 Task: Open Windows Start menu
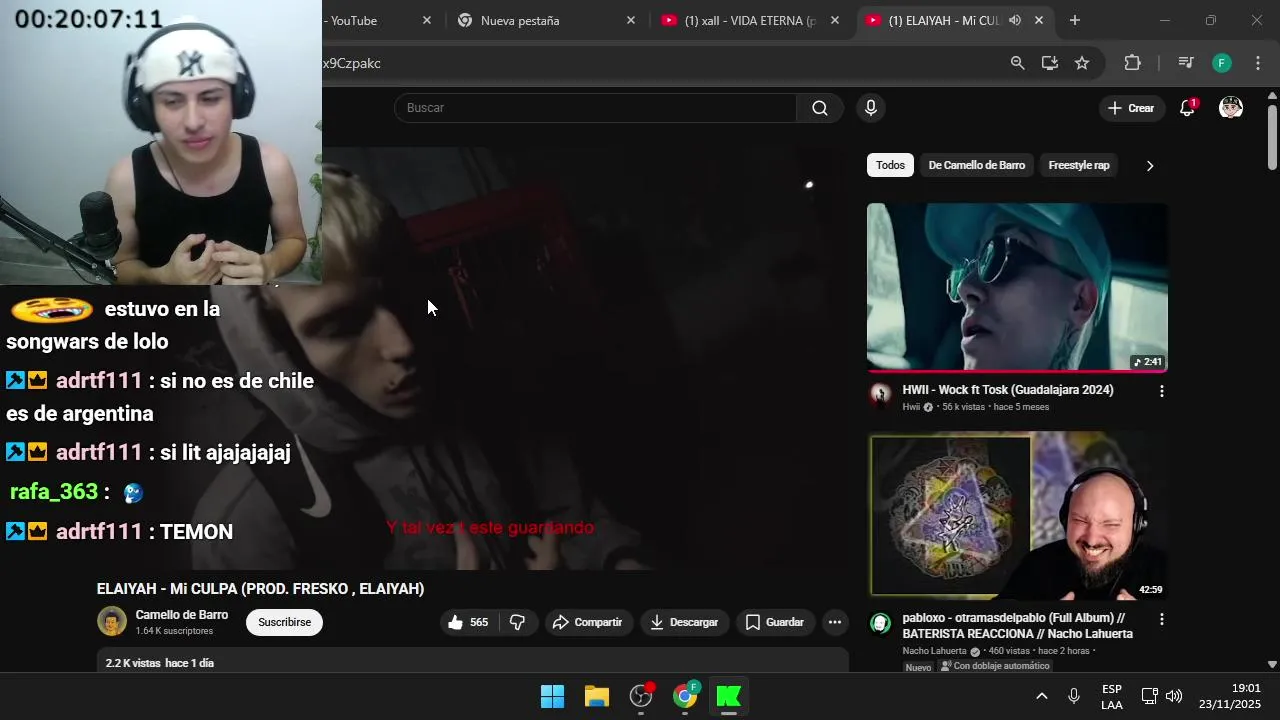[552, 696]
